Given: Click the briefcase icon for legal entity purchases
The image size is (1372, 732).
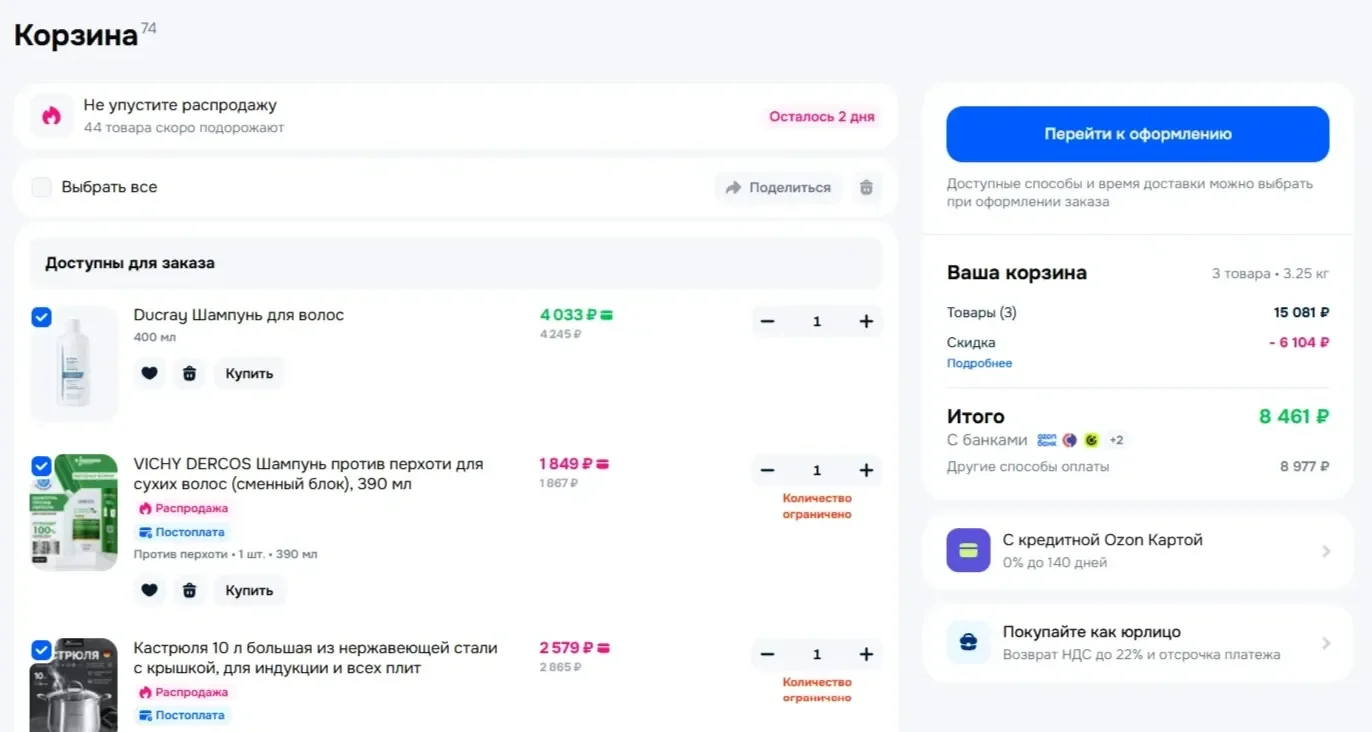Looking at the screenshot, I should coord(968,642).
